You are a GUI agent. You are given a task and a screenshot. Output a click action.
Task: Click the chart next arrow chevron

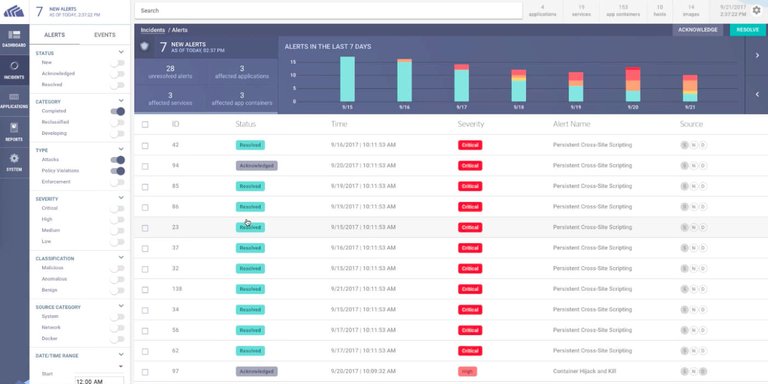click(x=757, y=56)
